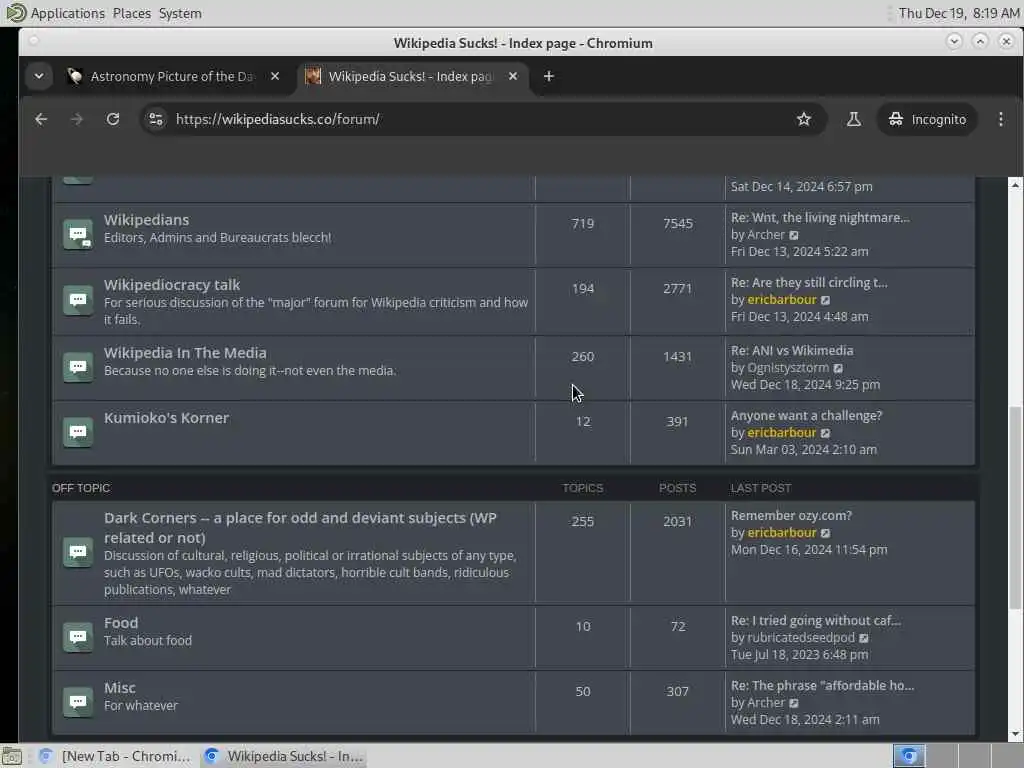
Task: View site information icon in address bar
Action: (x=156, y=119)
